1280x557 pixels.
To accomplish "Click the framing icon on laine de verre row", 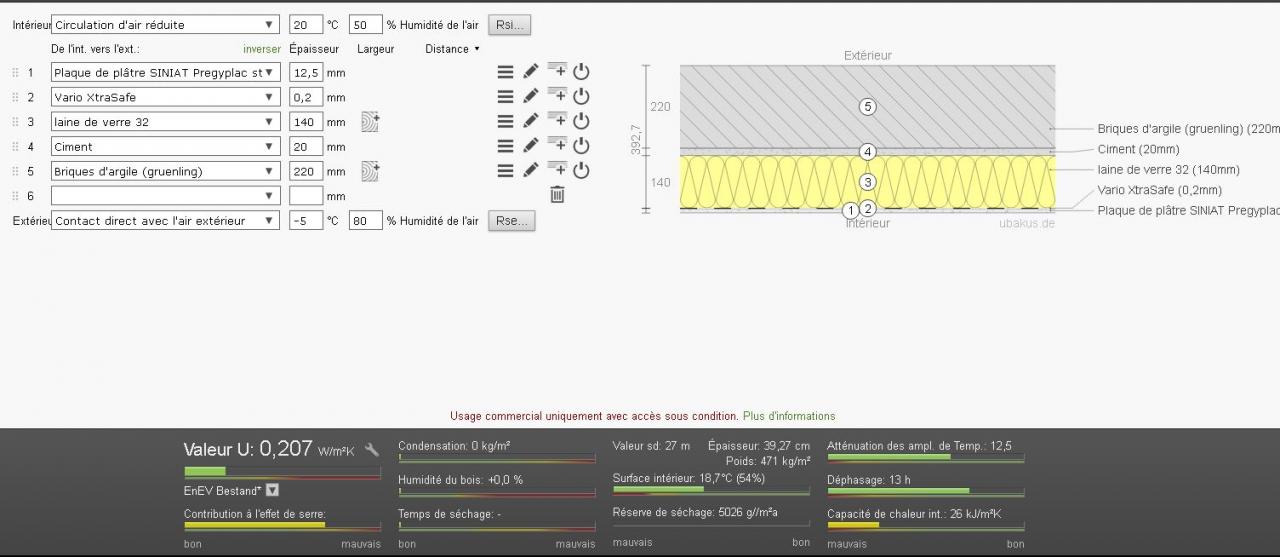I will [371, 121].
